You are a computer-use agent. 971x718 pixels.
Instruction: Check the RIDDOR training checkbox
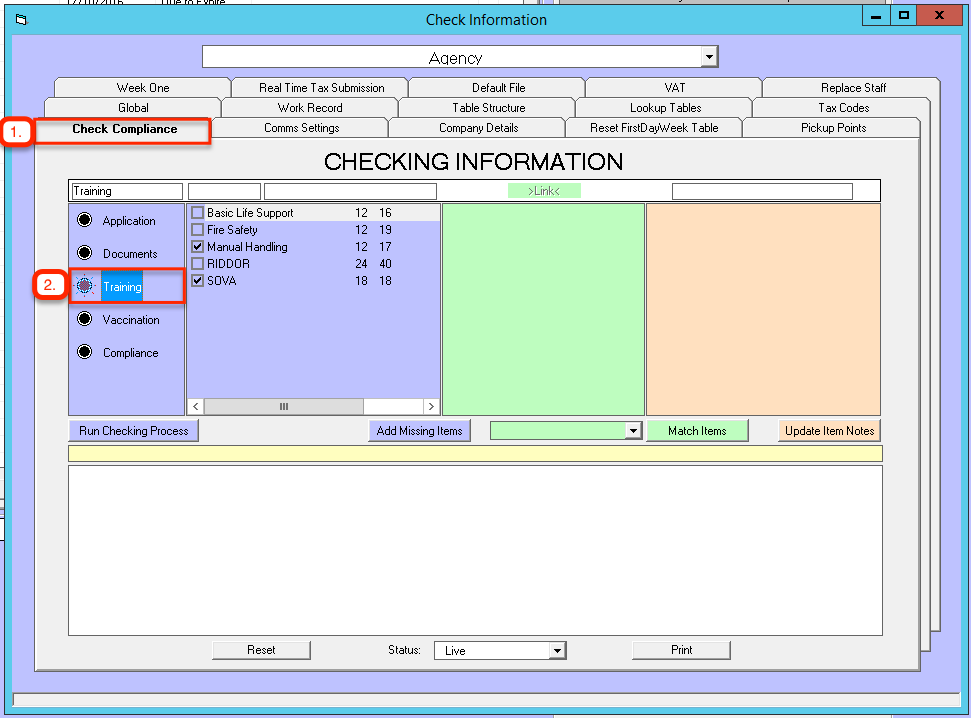point(197,264)
